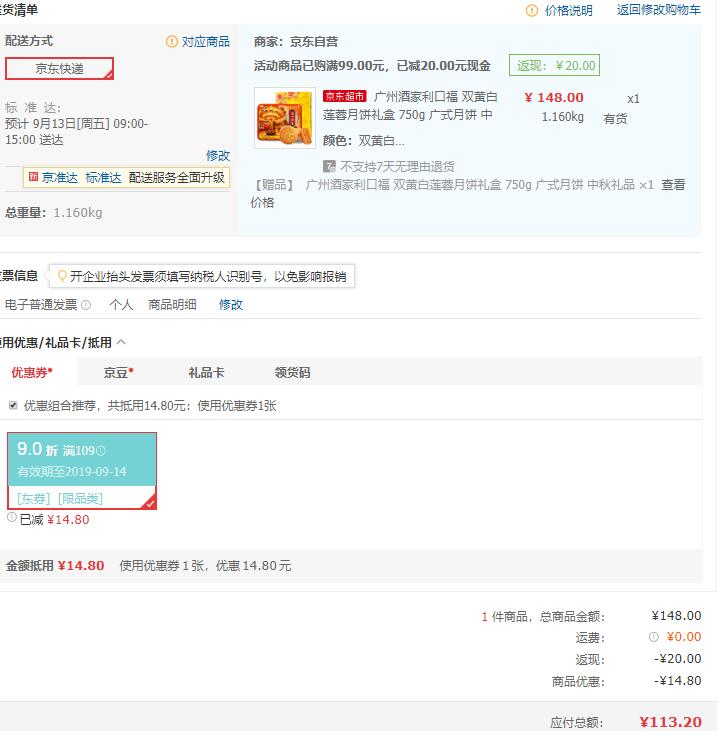The height and width of the screenshot is (731, 728).
Task: Click the delivery upgrade notice icon
Action: tap(33, 177)
